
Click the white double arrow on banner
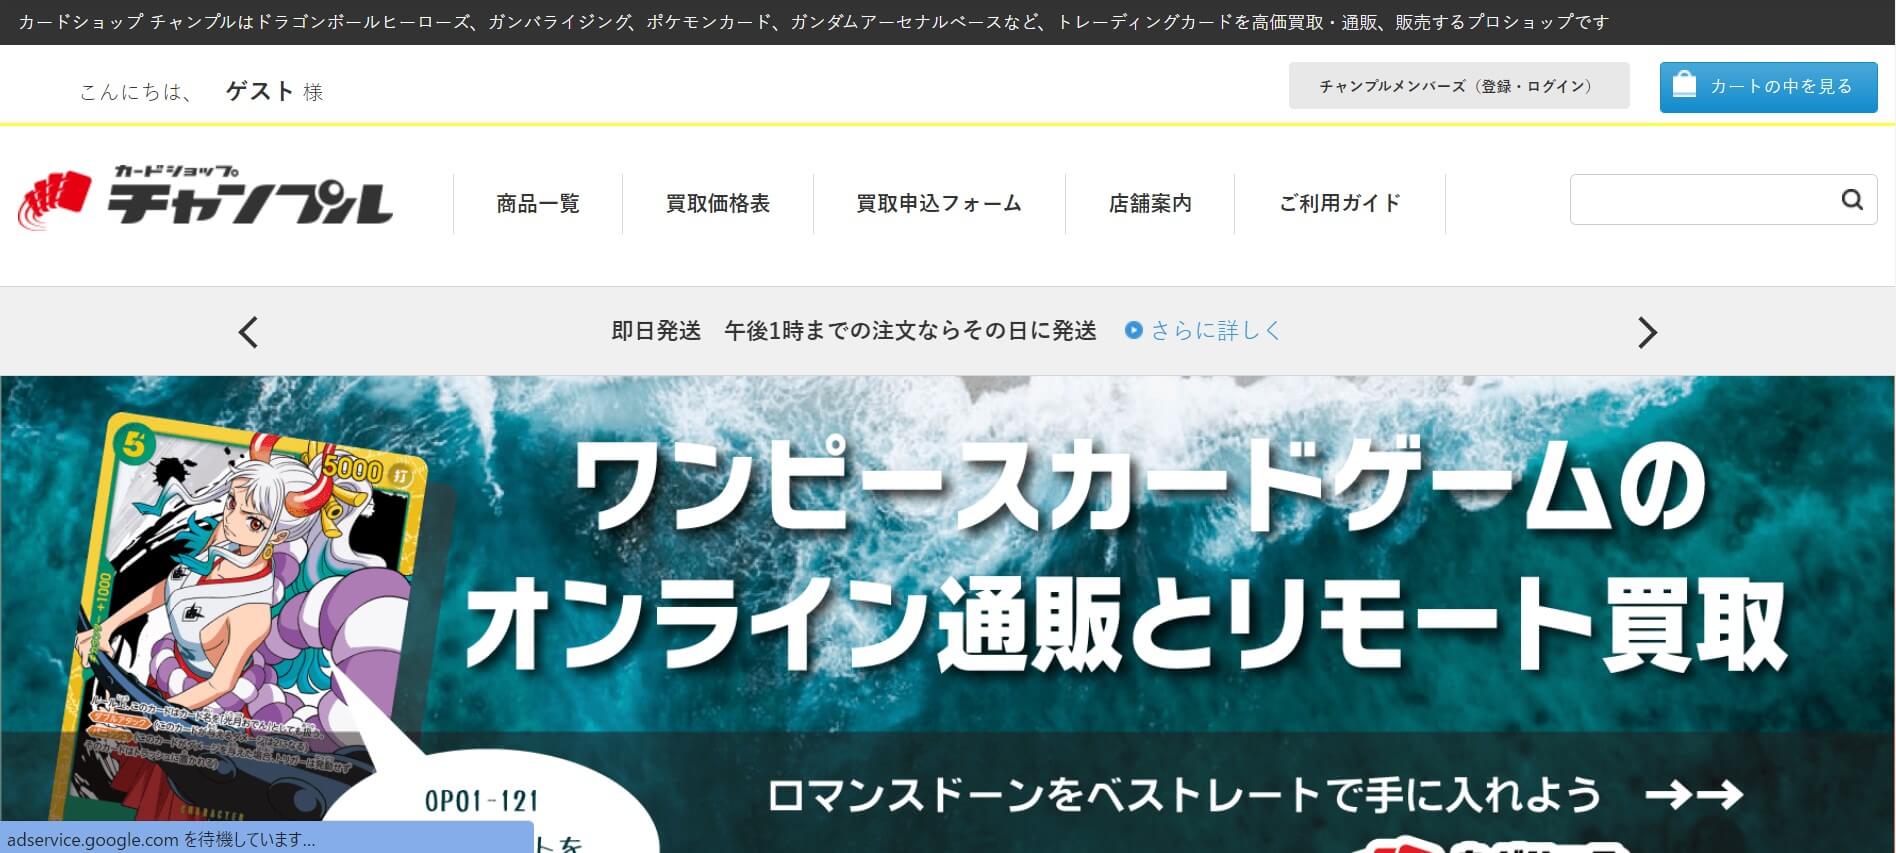coord(1694,795)
